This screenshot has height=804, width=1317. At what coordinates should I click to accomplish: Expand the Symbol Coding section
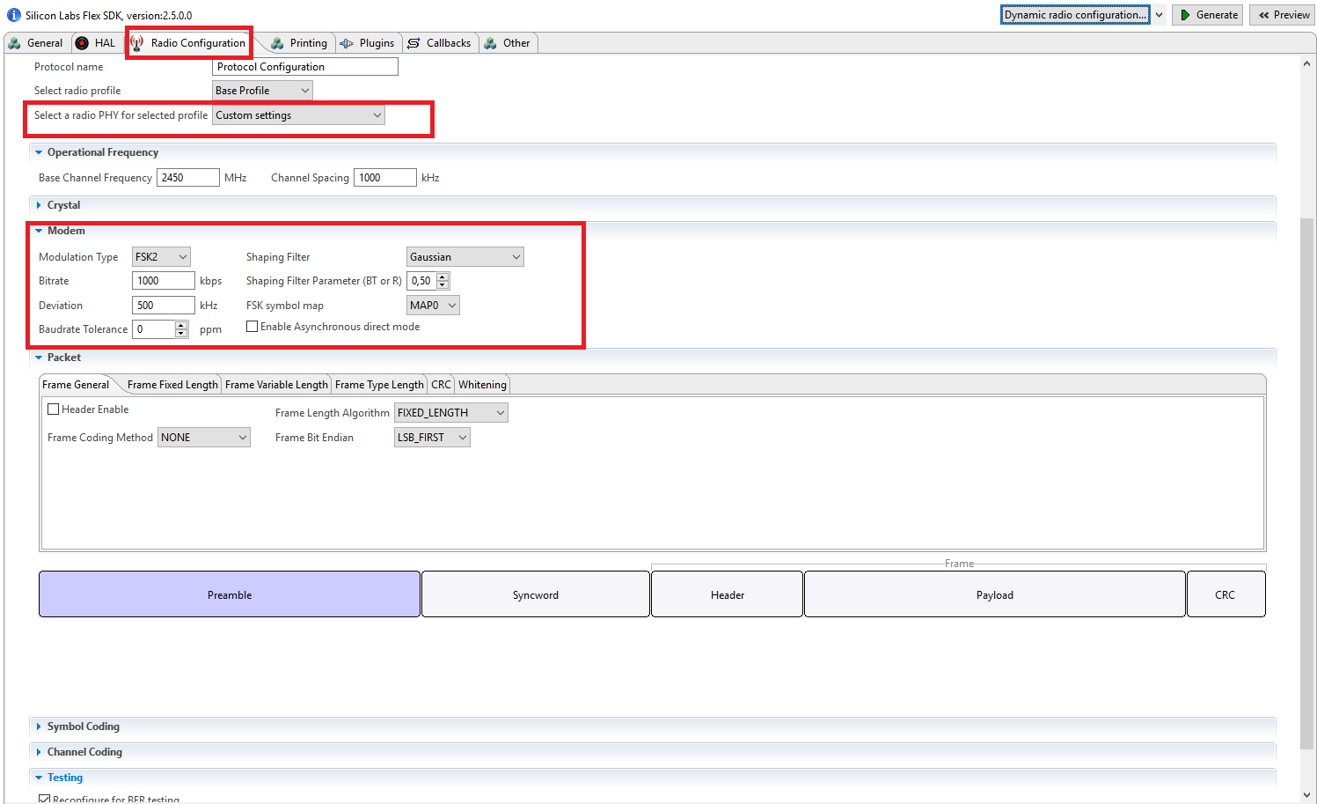(x=83, y=726)
